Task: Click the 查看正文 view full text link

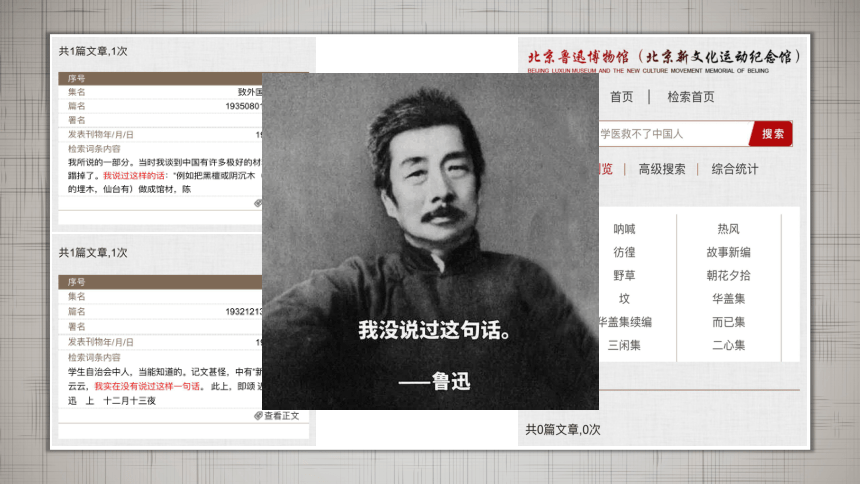Action: coord(281,416)
